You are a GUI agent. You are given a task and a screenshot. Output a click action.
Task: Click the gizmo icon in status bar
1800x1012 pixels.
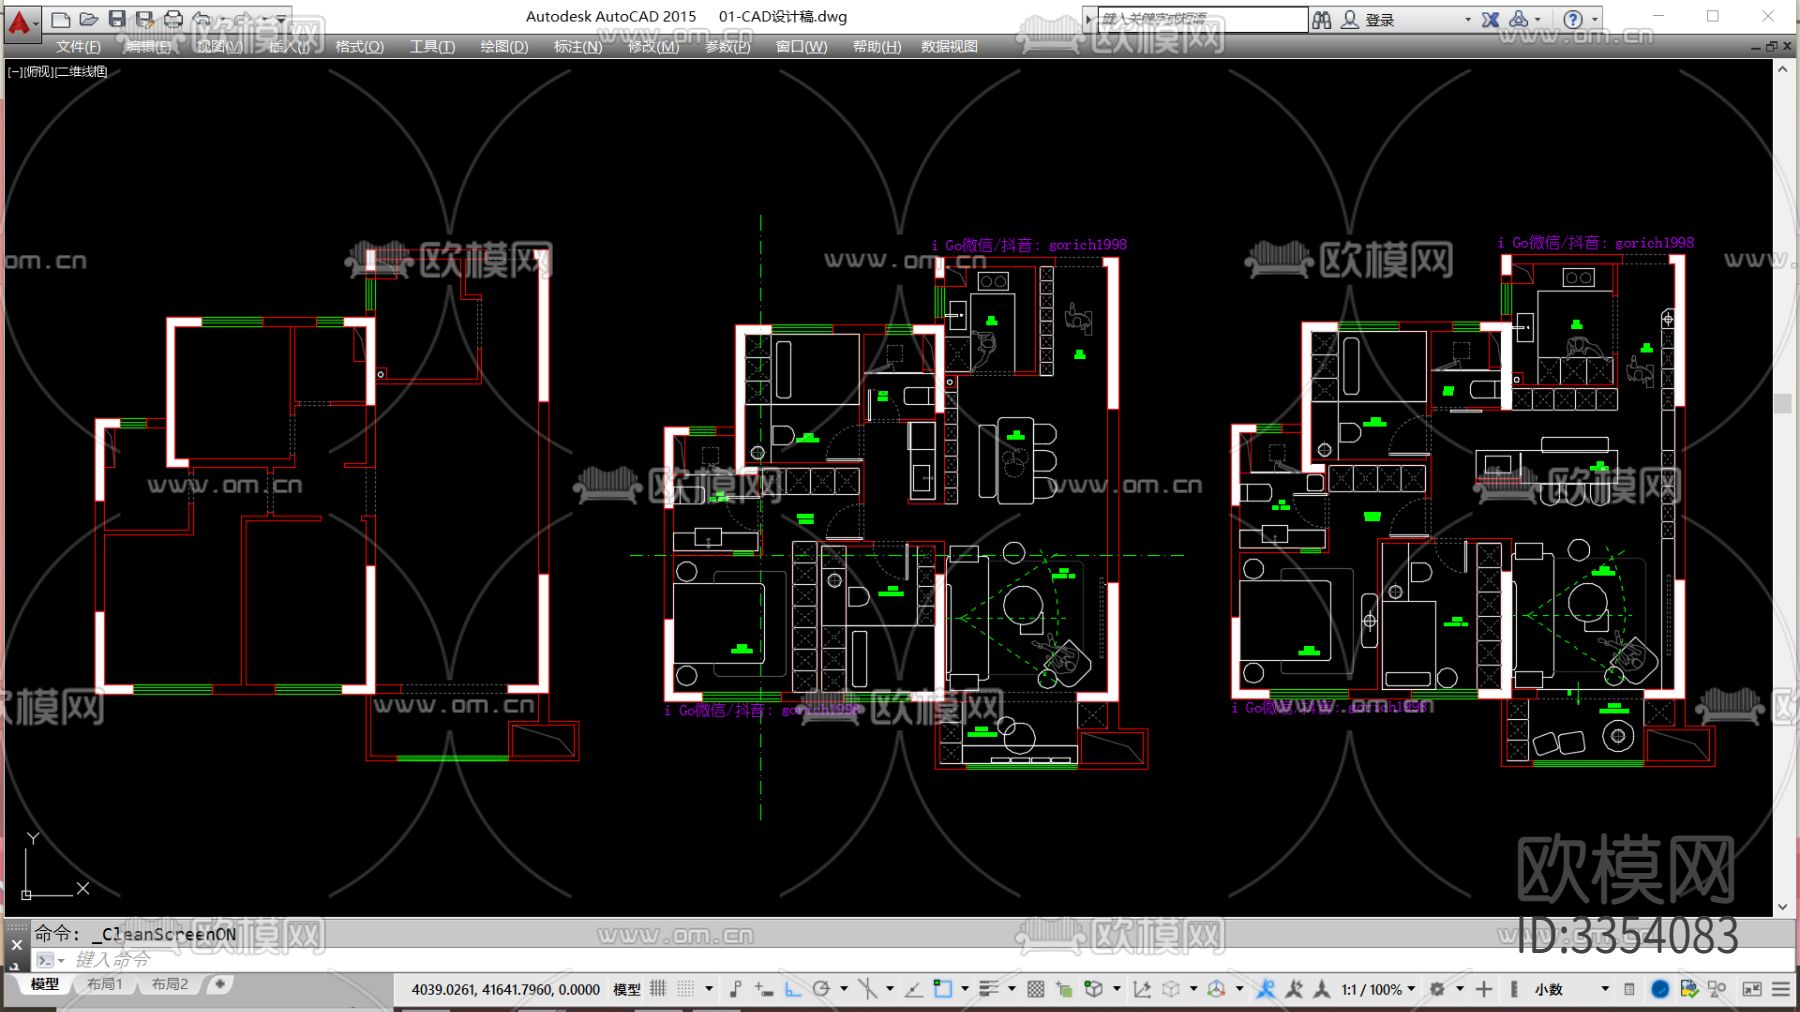click(1216, 989)
